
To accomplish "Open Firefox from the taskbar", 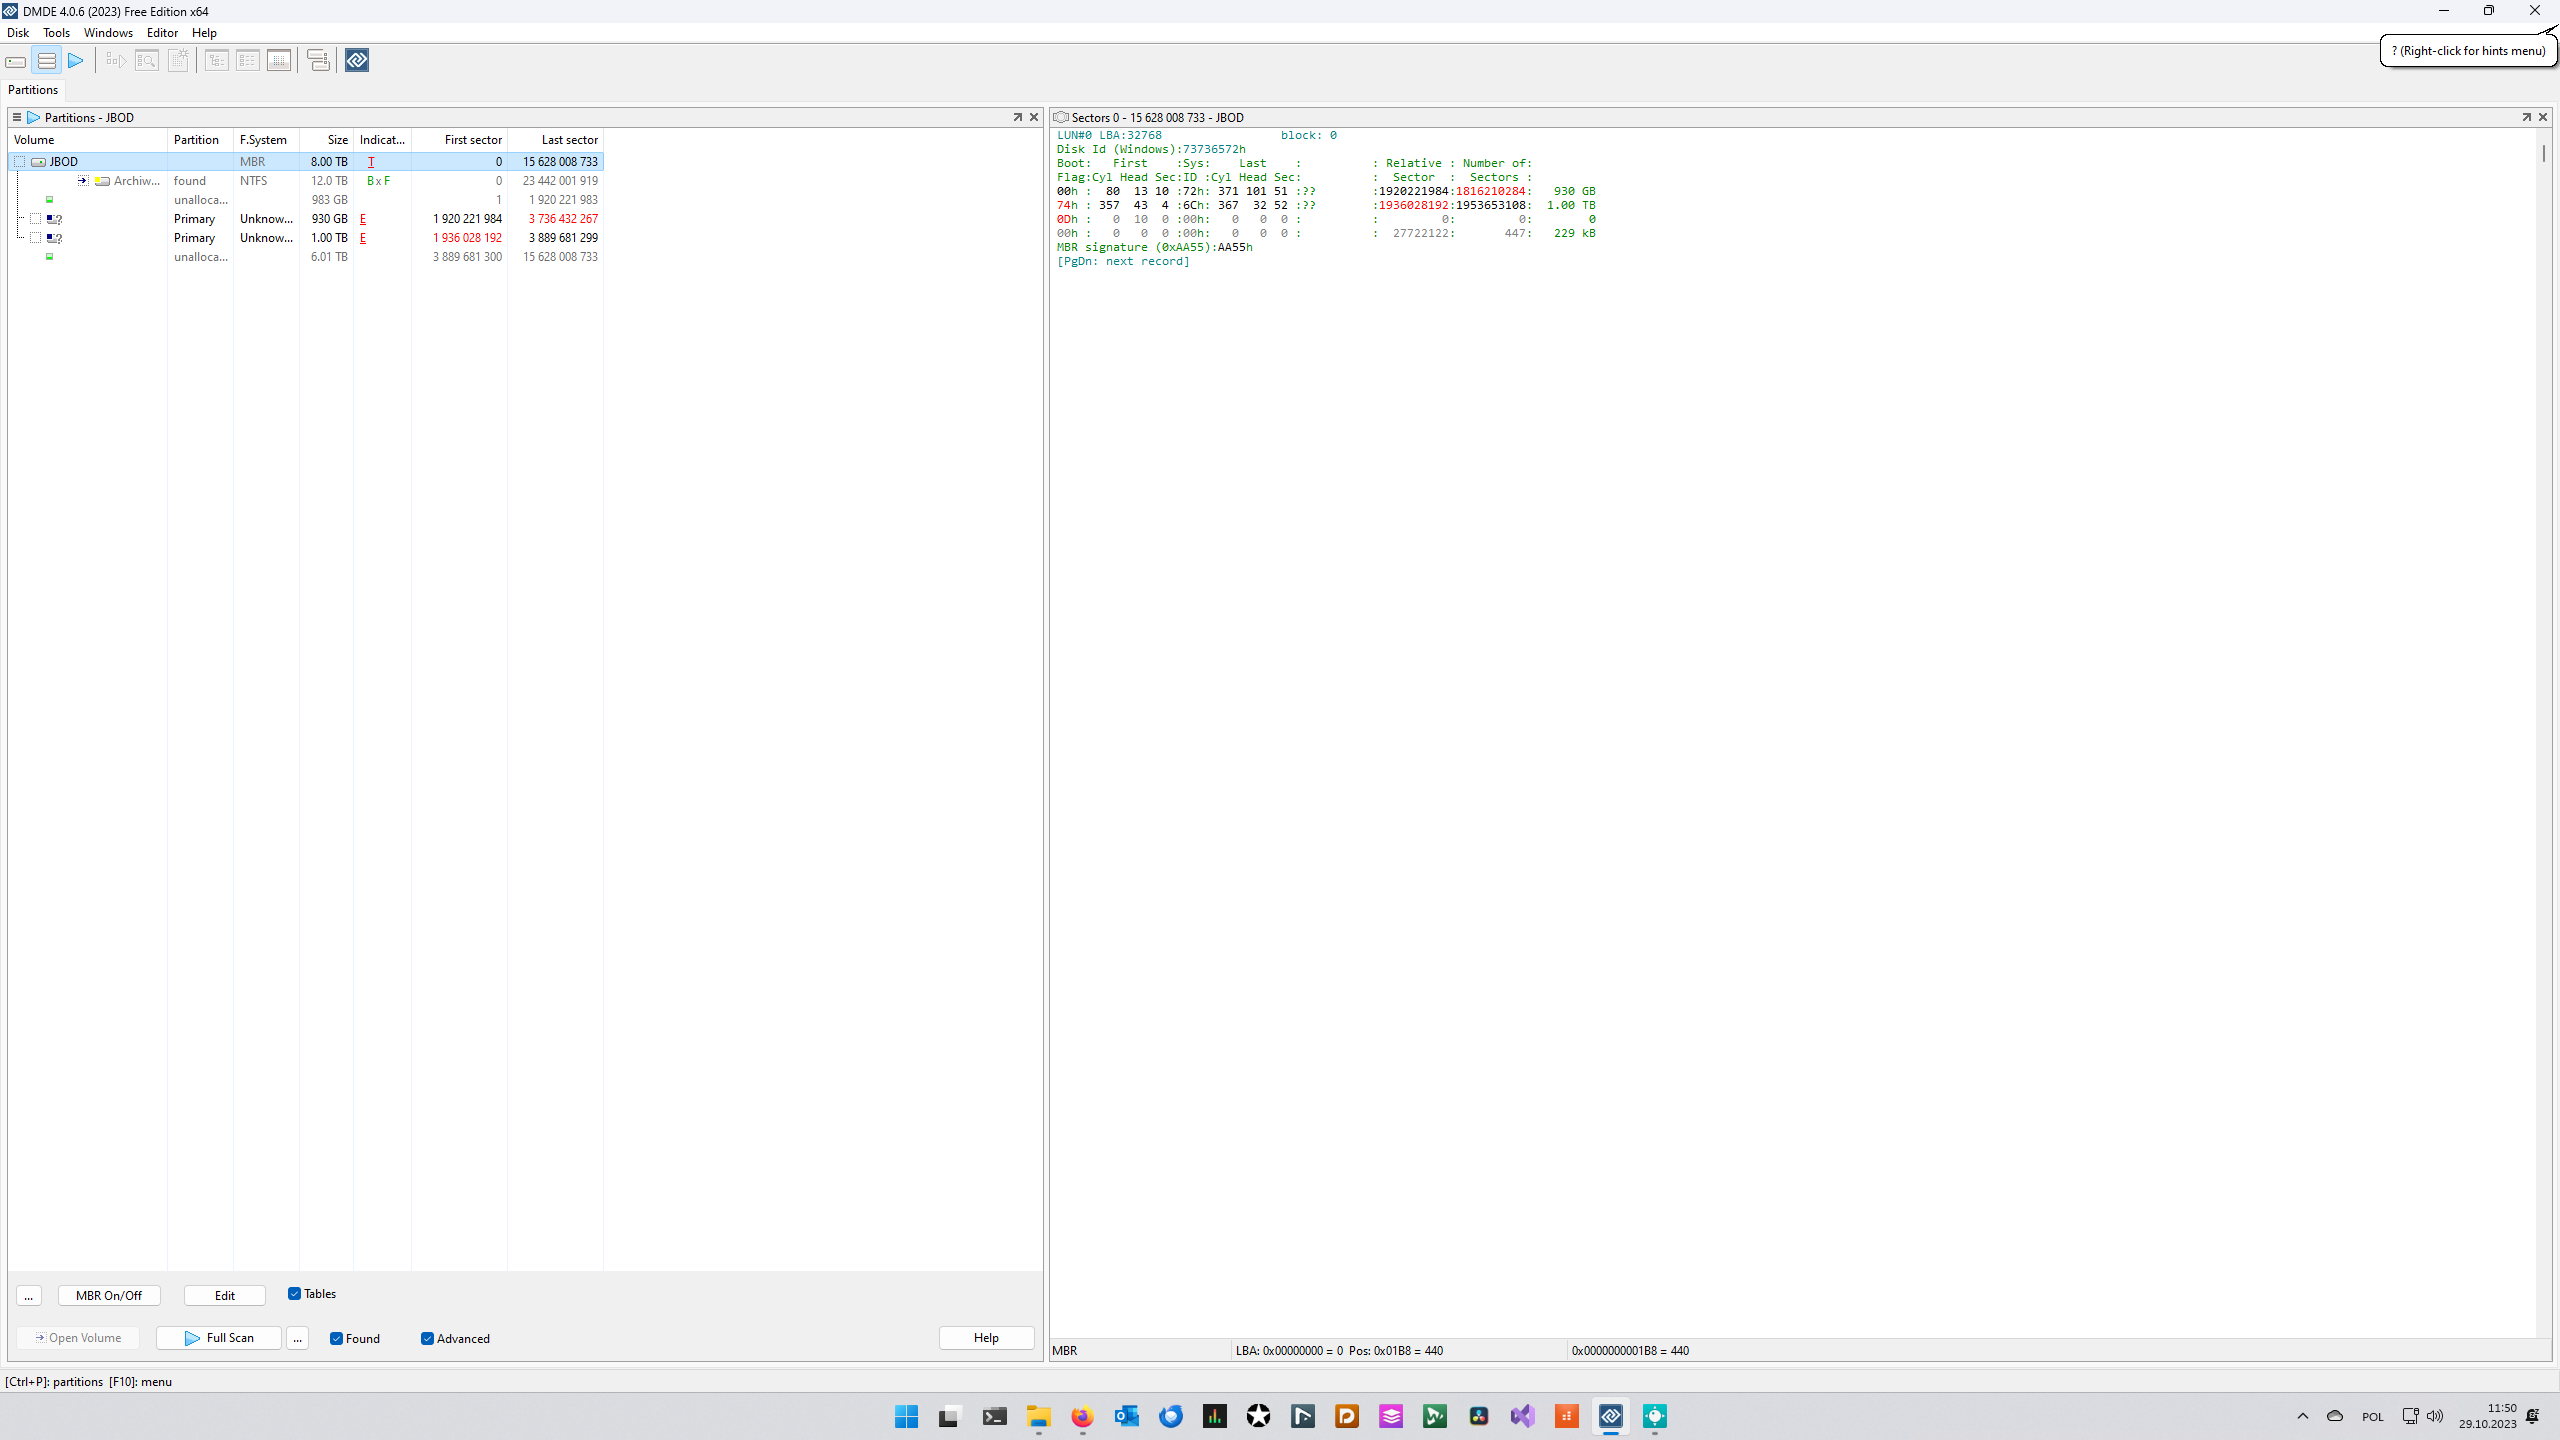I will coord(1083,1416).
